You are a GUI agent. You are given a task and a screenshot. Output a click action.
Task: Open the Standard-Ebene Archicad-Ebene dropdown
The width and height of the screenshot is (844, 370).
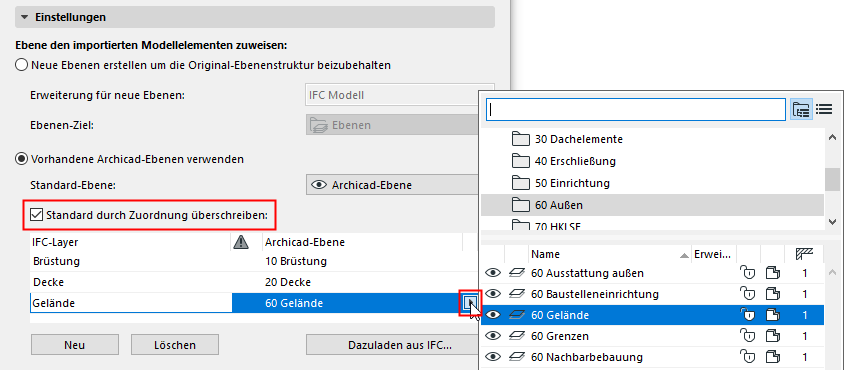pyautogui.click(x=392, y=185)
